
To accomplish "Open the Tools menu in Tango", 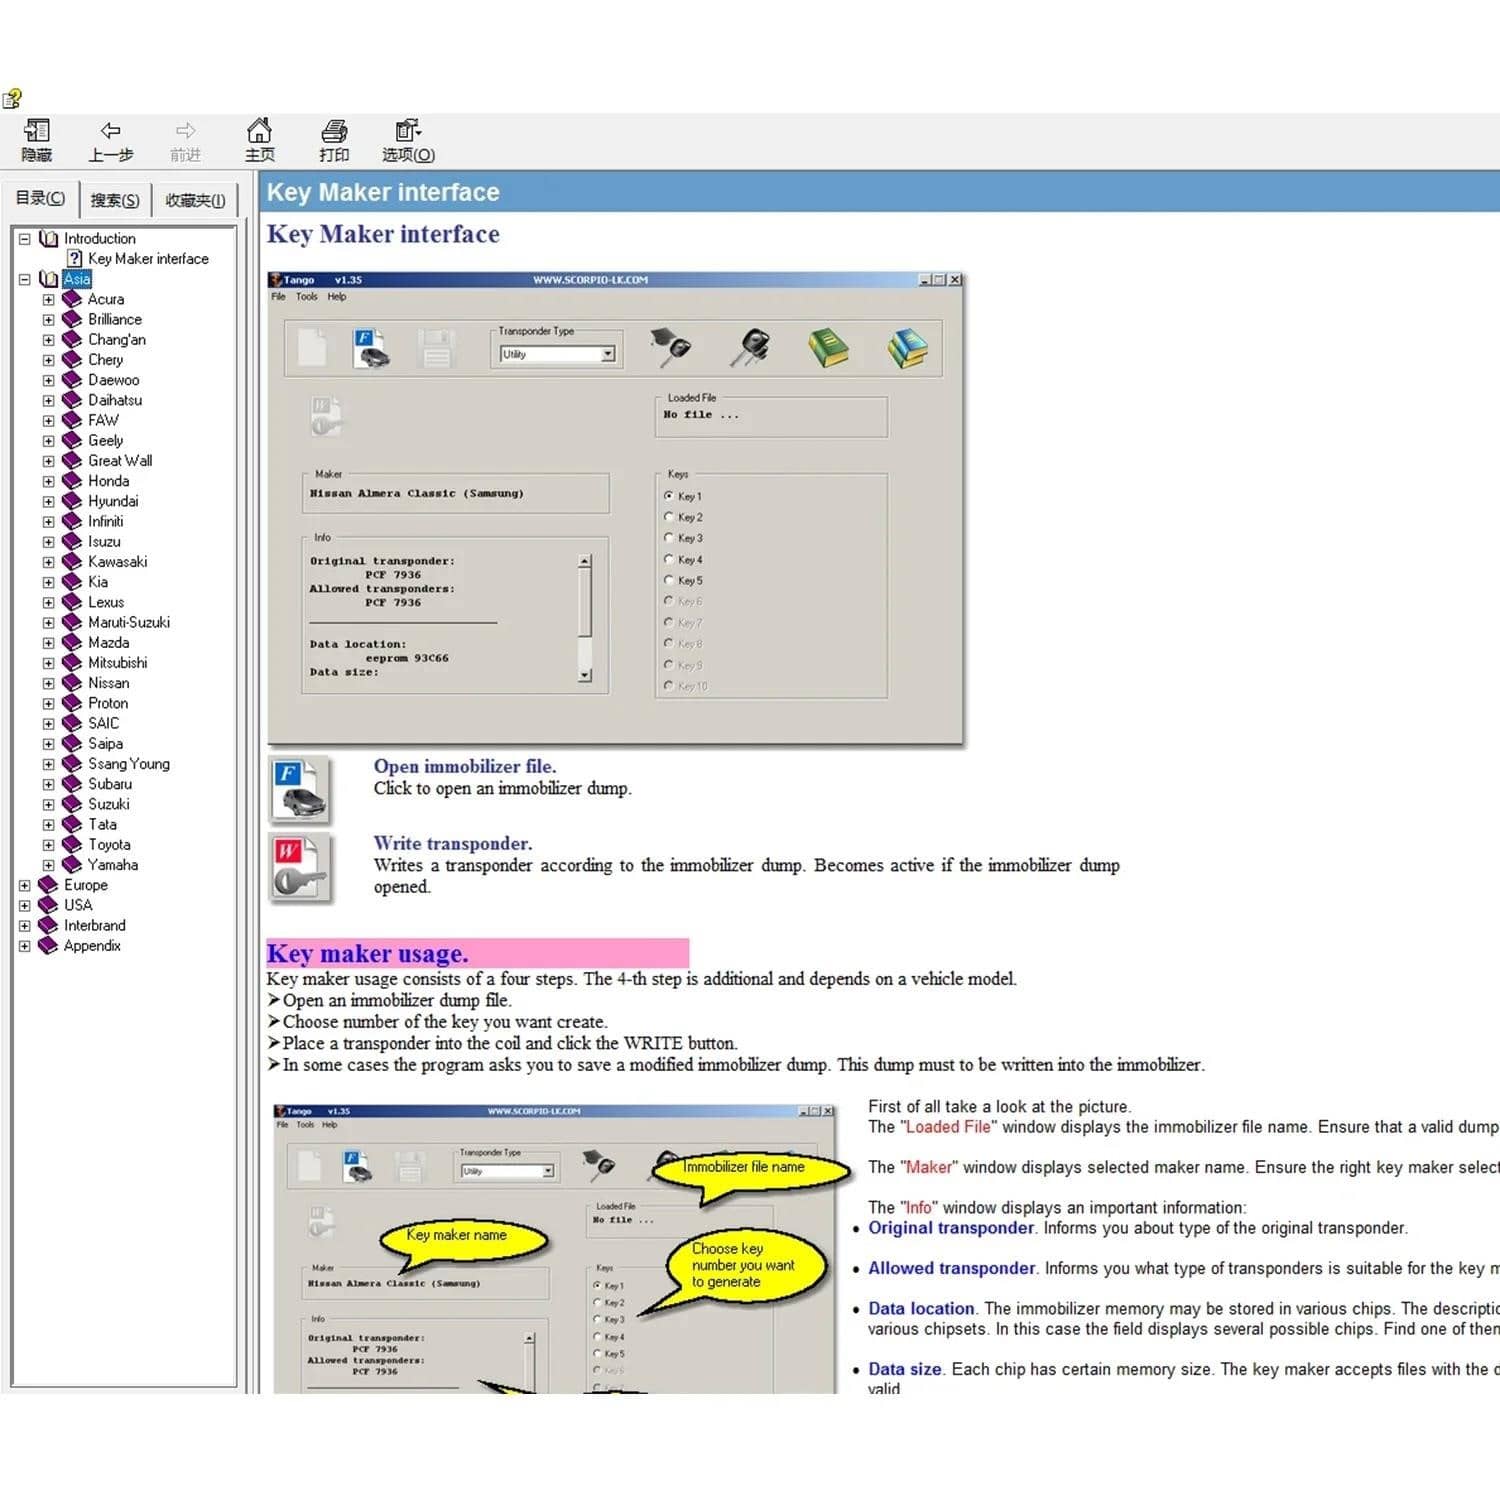I will [x=306, y=297].
